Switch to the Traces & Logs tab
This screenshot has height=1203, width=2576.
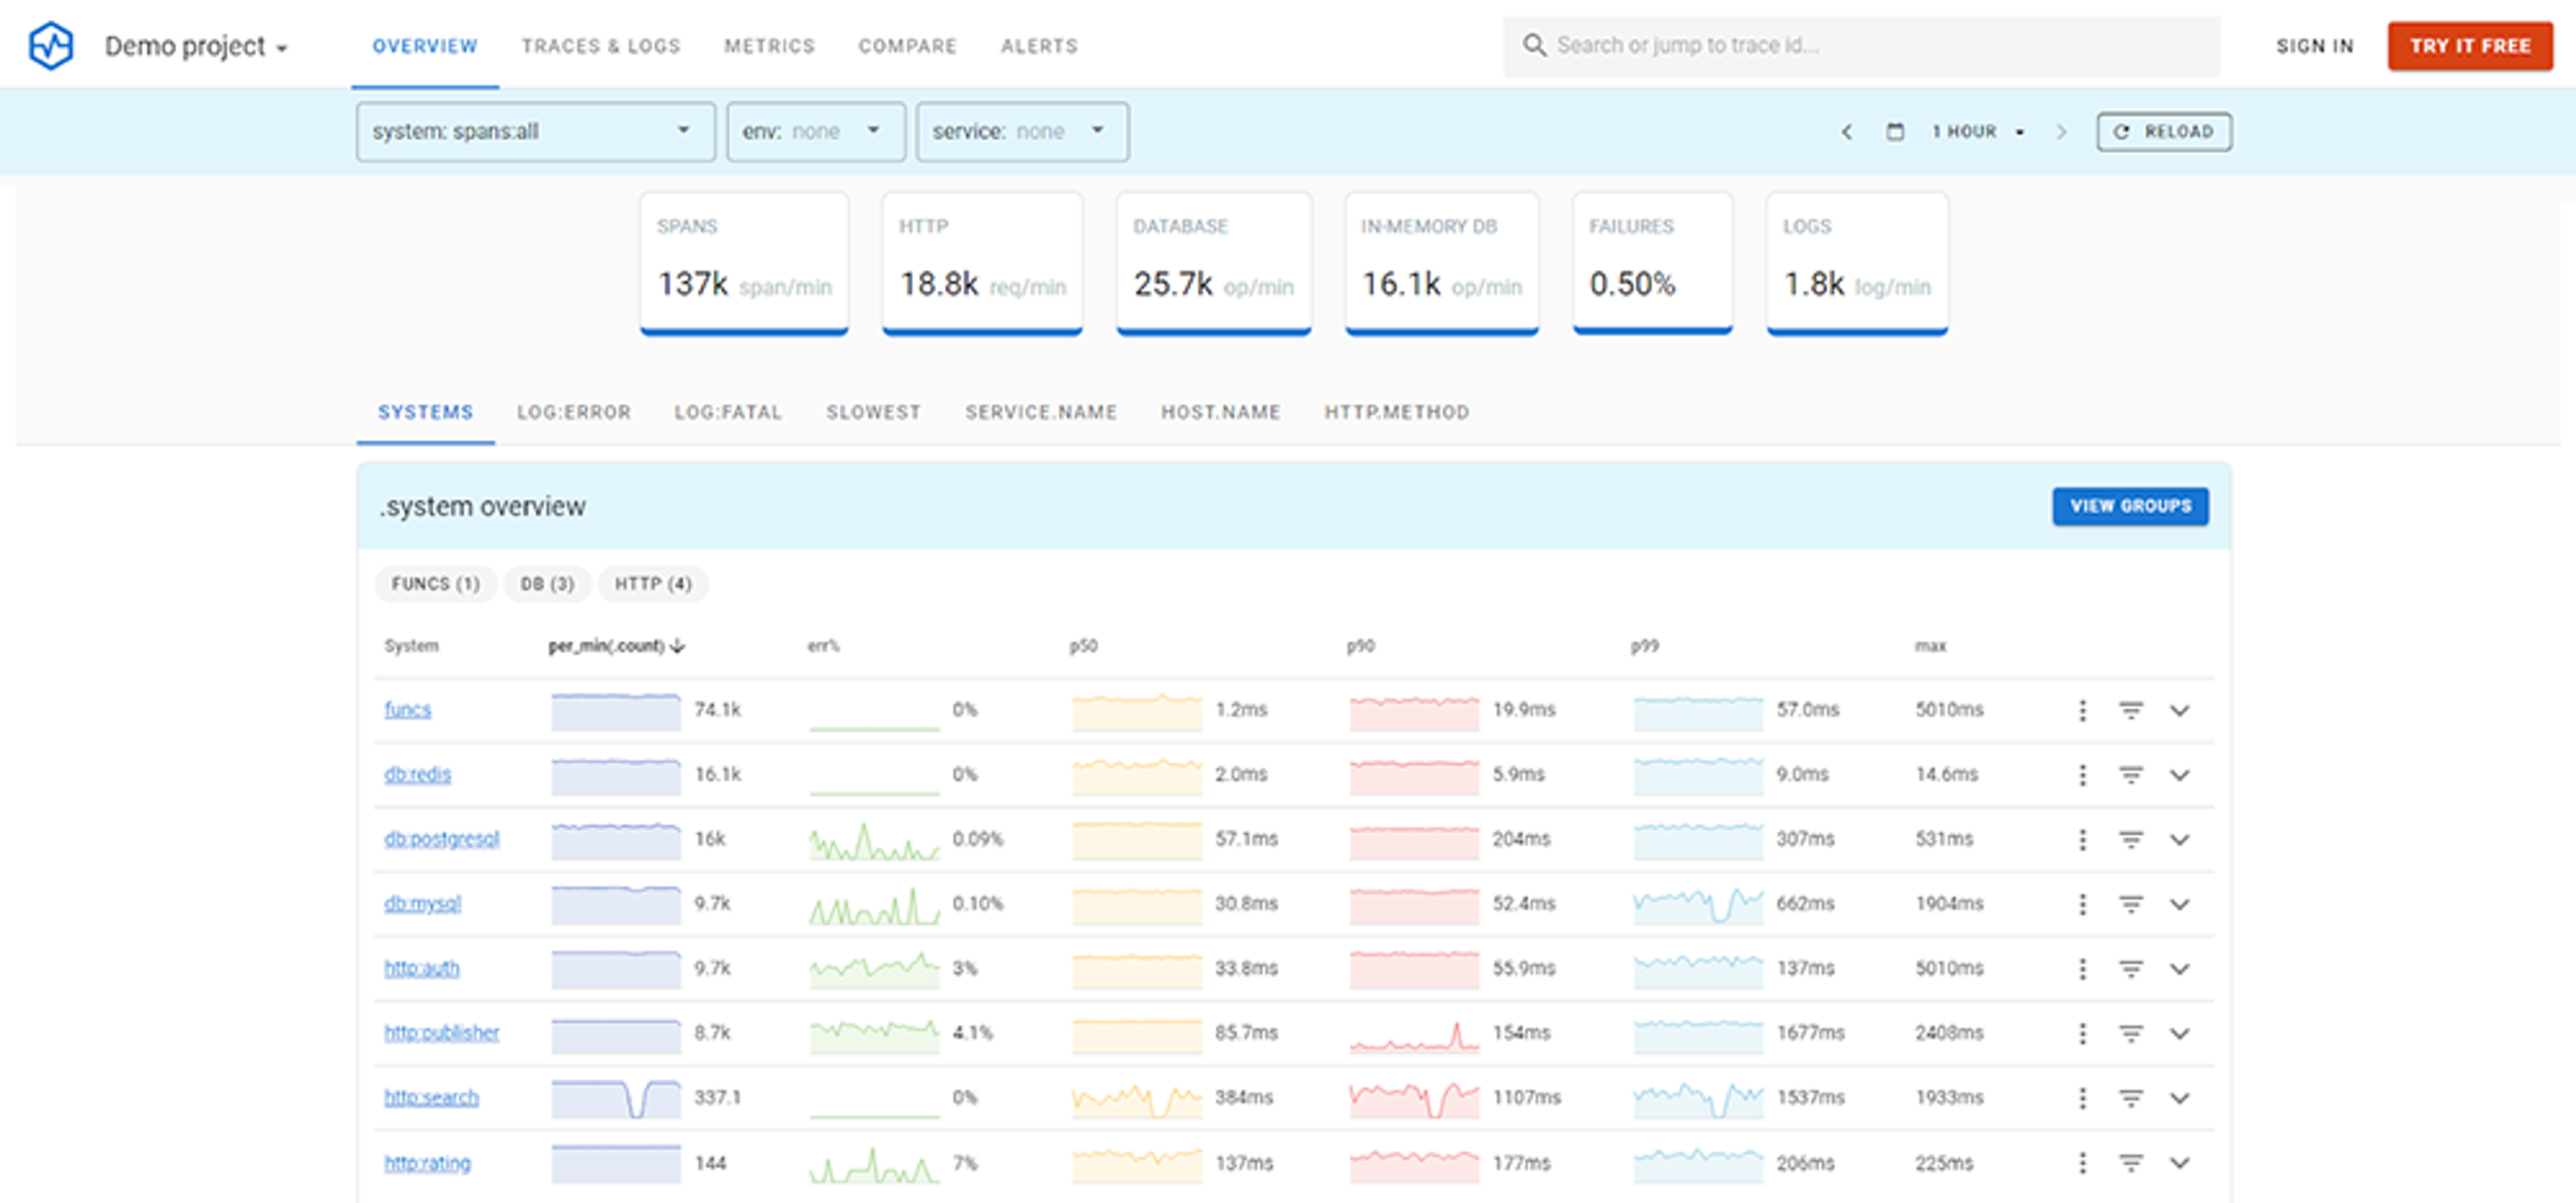[600, 46]
